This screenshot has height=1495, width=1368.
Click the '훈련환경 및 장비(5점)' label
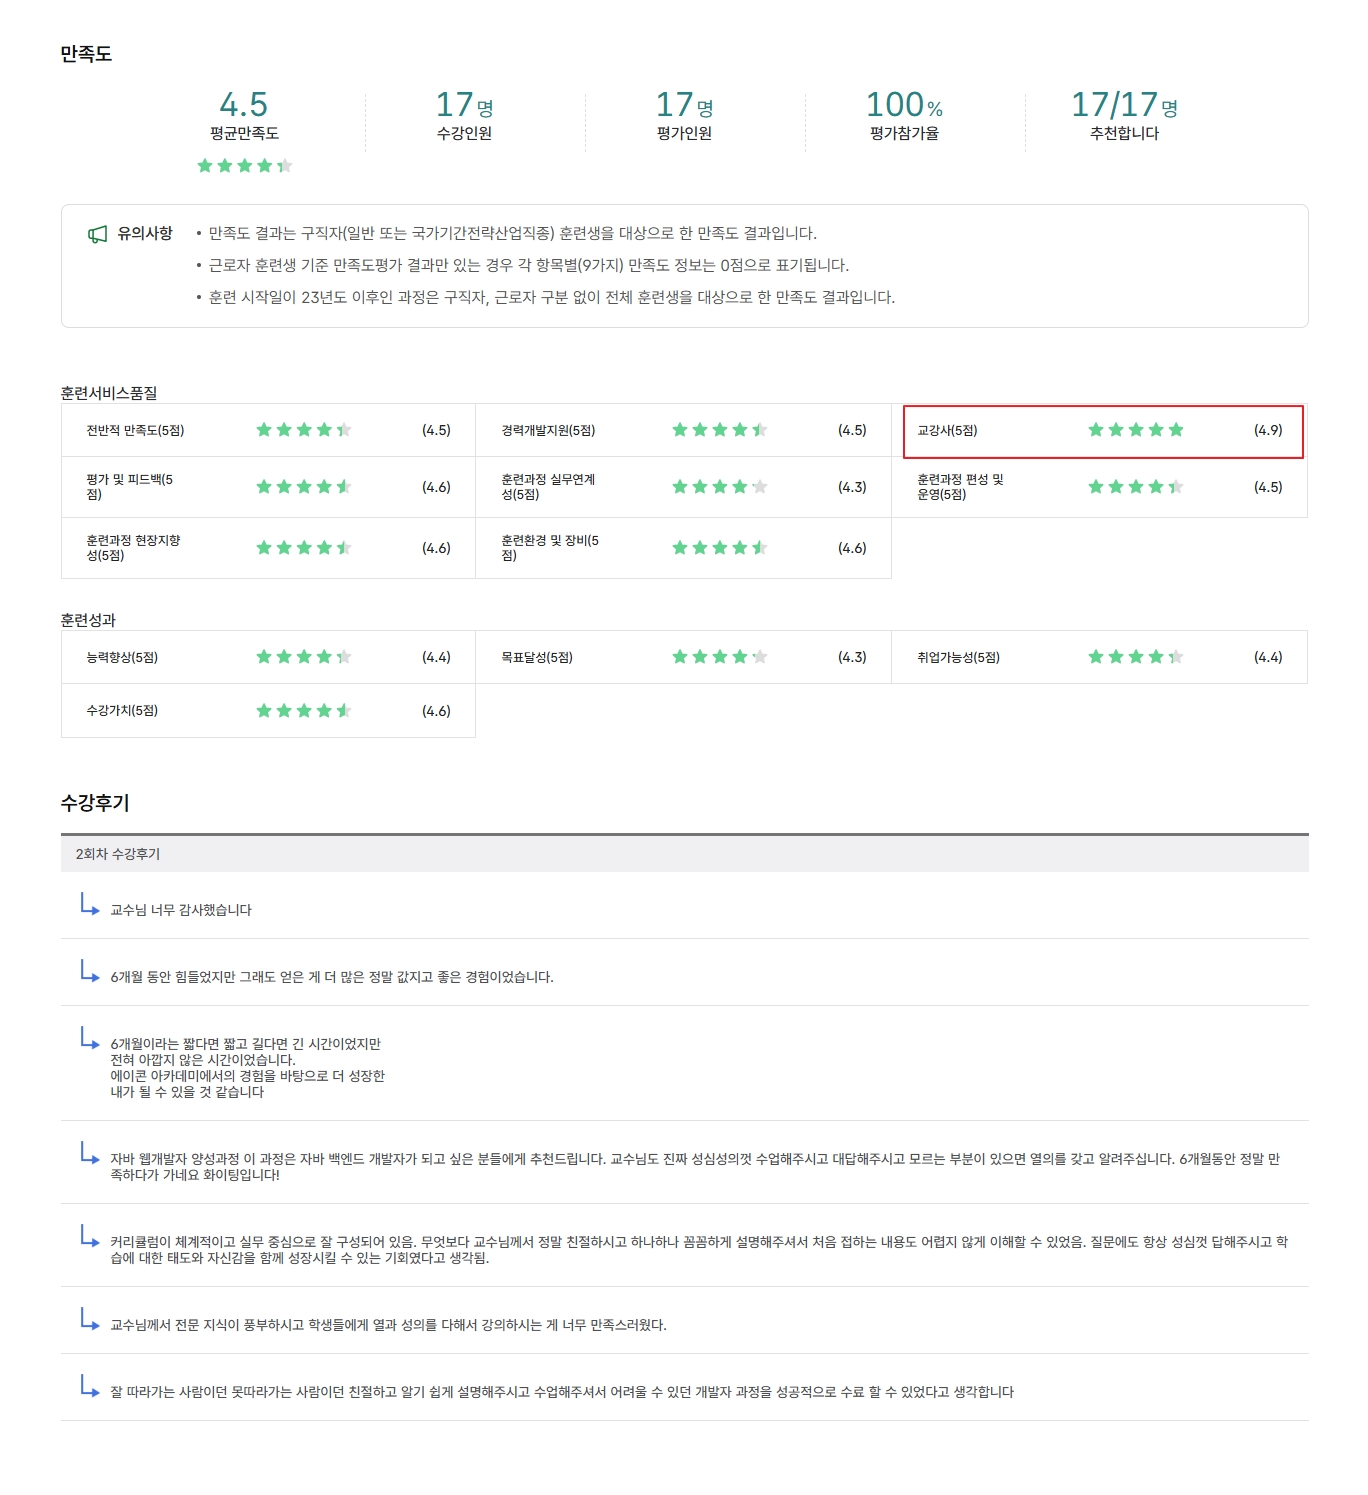point(550,548)
